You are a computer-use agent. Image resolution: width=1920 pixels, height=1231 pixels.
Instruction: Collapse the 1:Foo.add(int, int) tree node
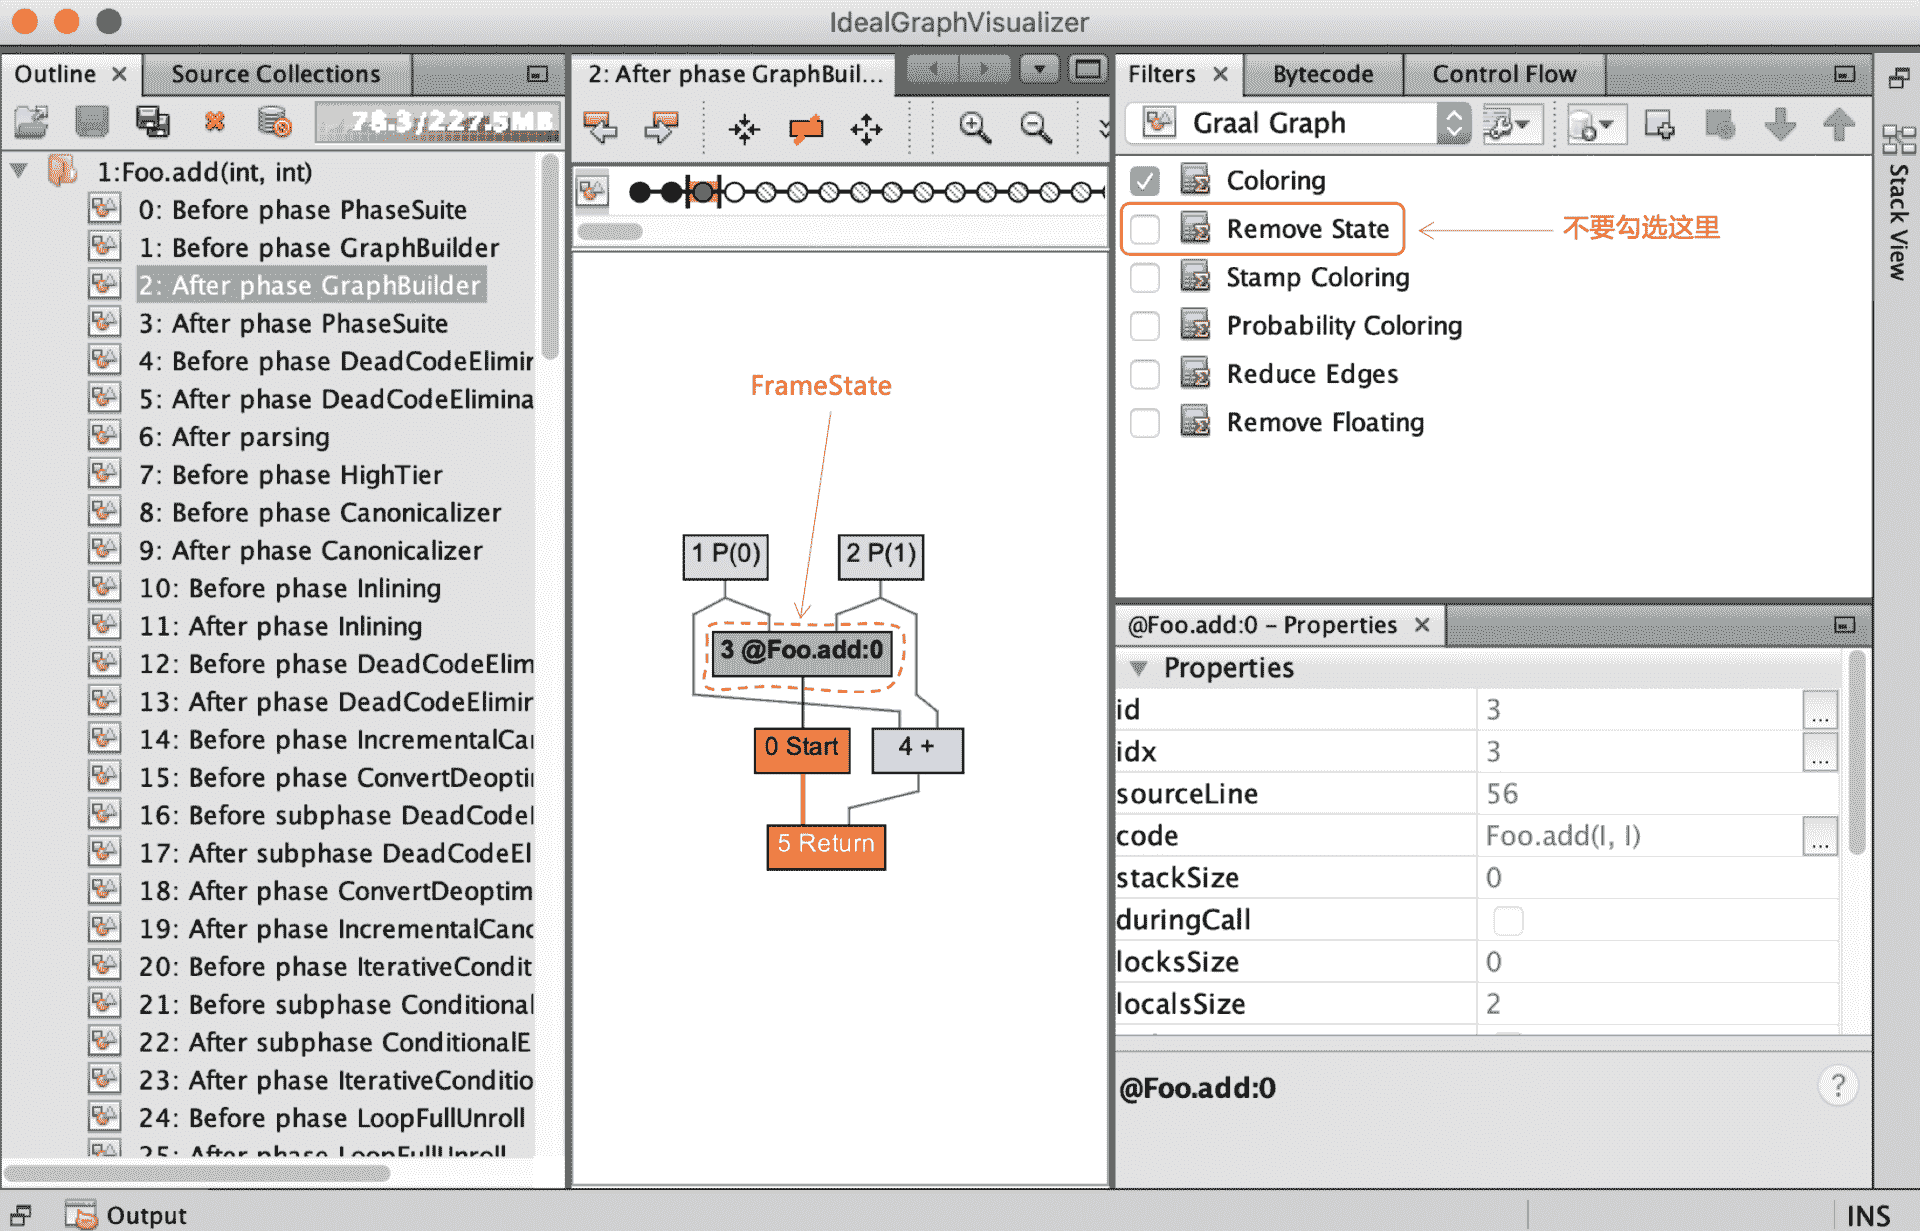[19, 172]
